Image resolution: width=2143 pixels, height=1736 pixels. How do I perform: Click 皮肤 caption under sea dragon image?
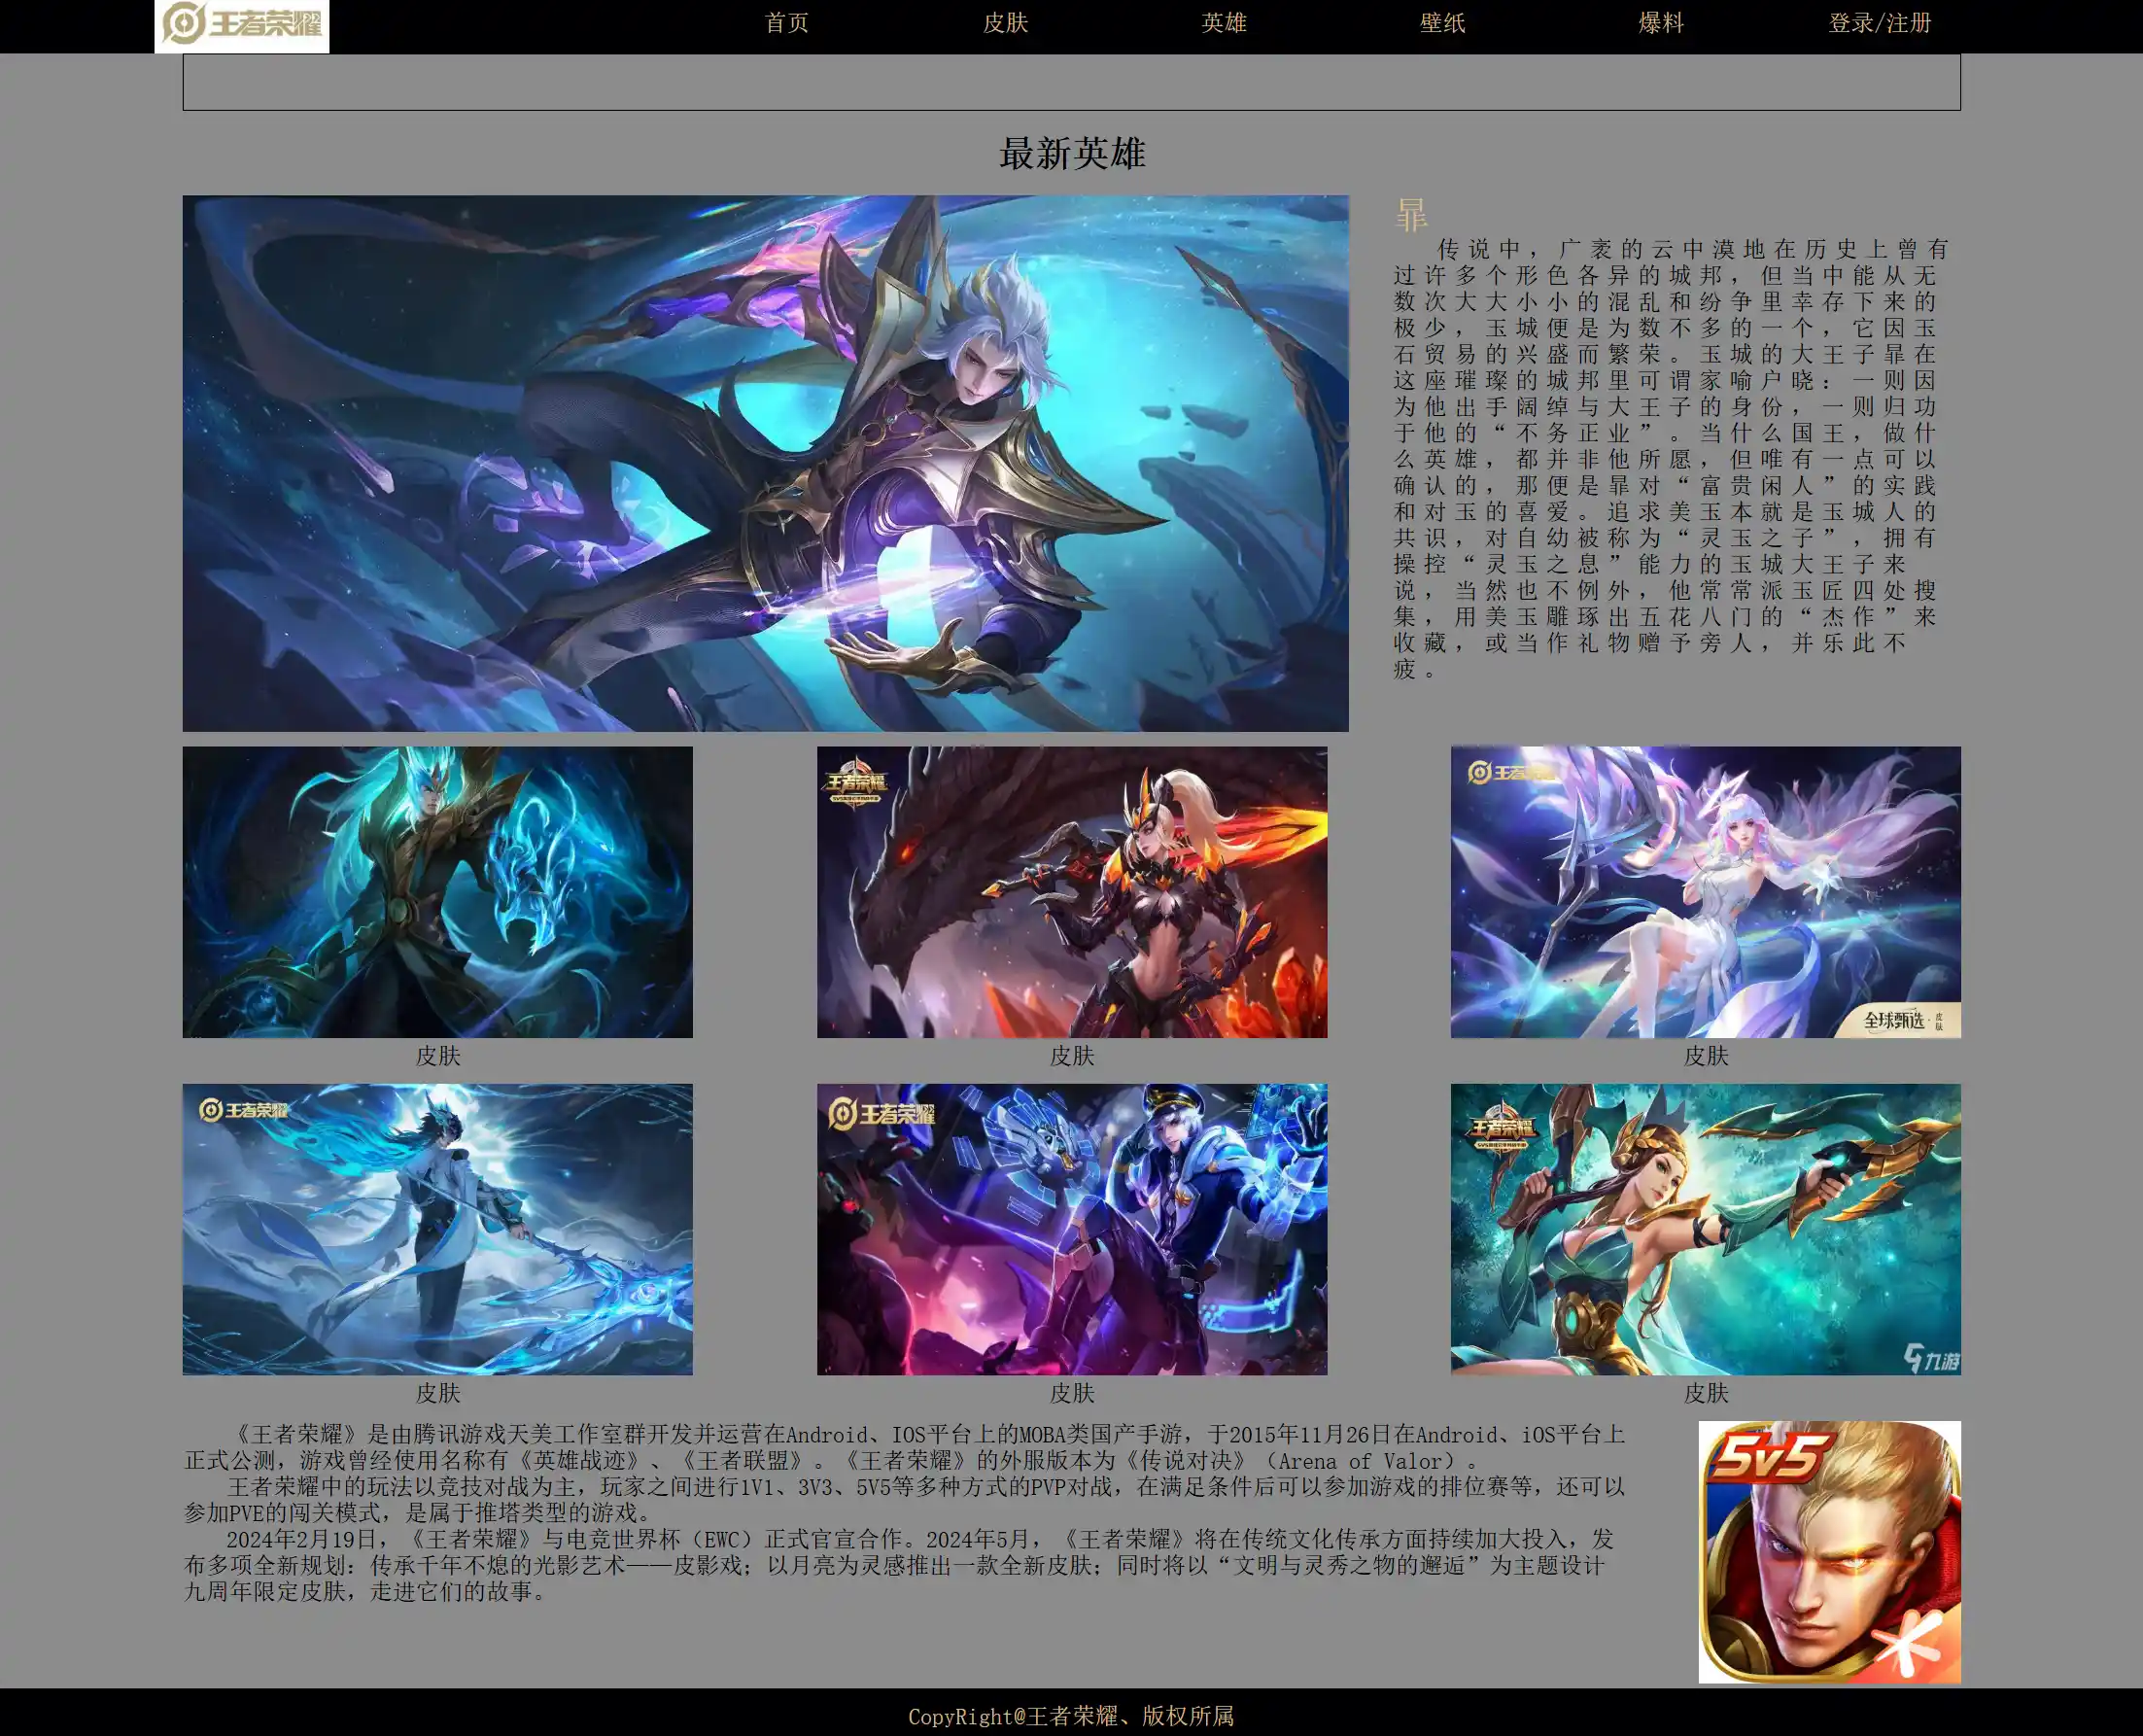438,1056
